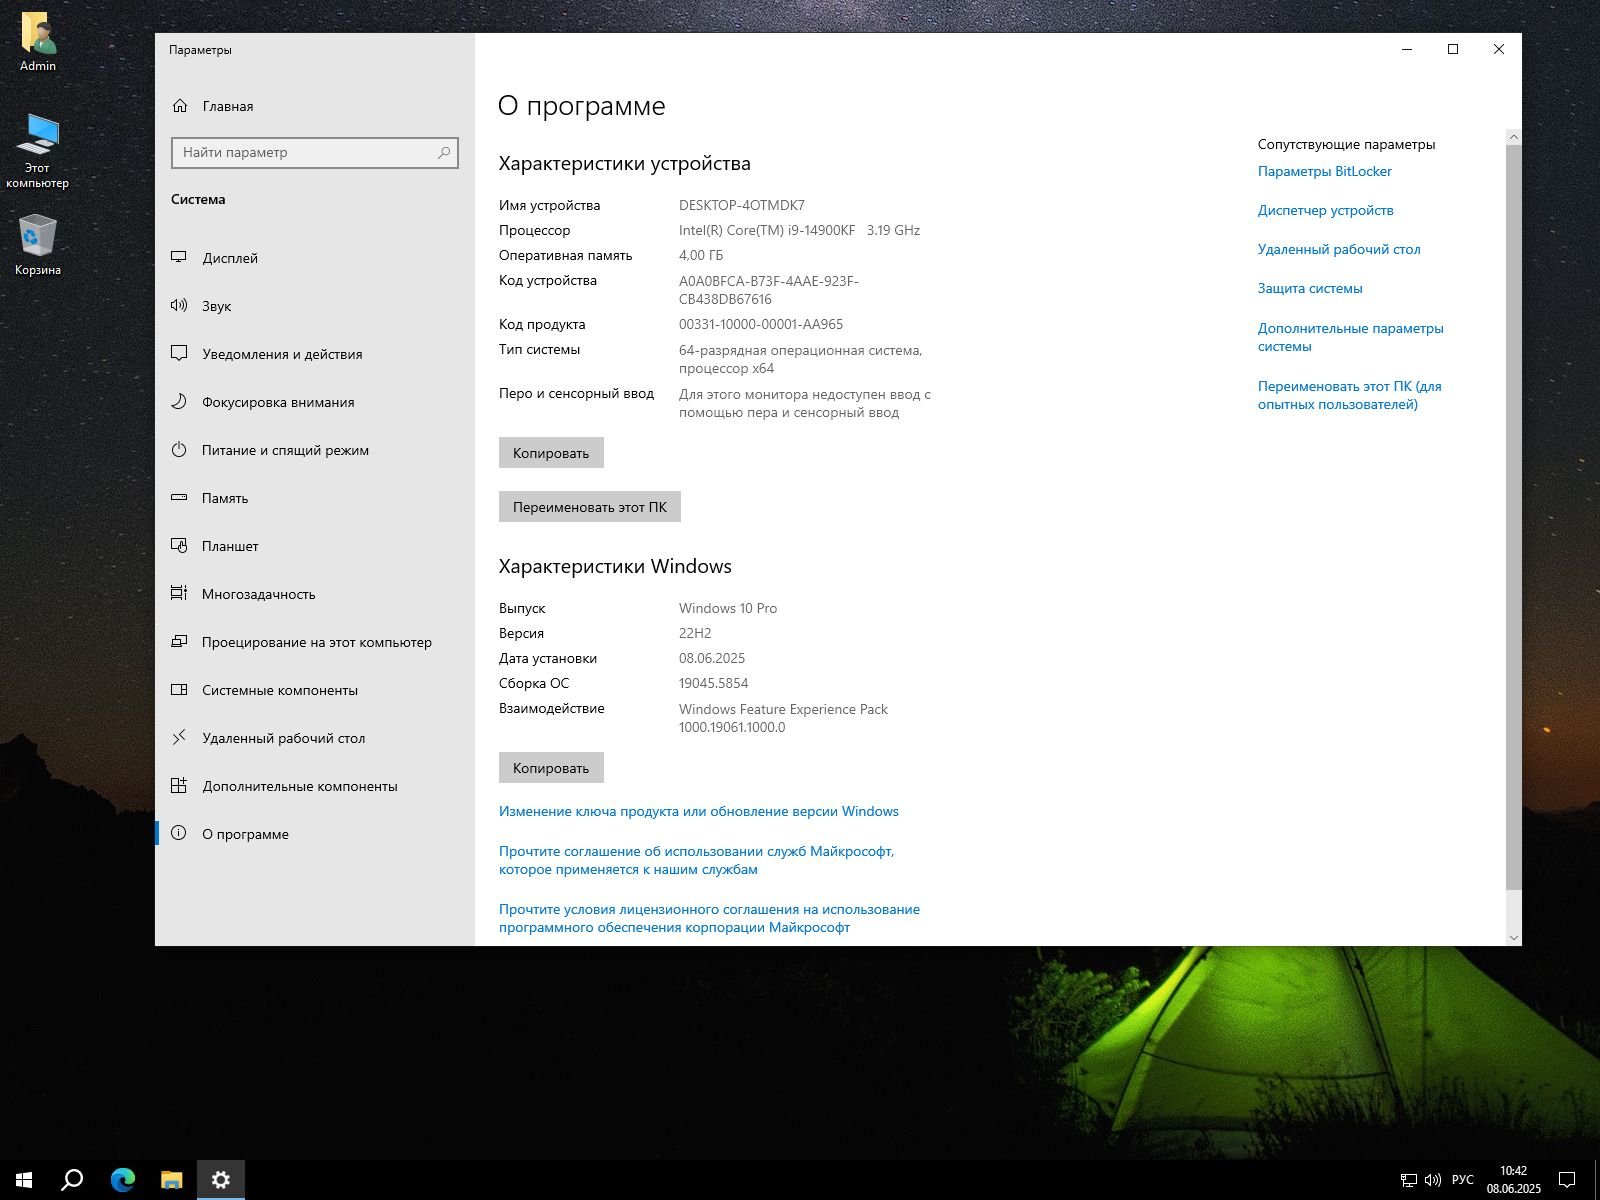Click product code 00331-10000-00001-AA965
Screen dimensions: 1600x1200
[x=761, y=324]
